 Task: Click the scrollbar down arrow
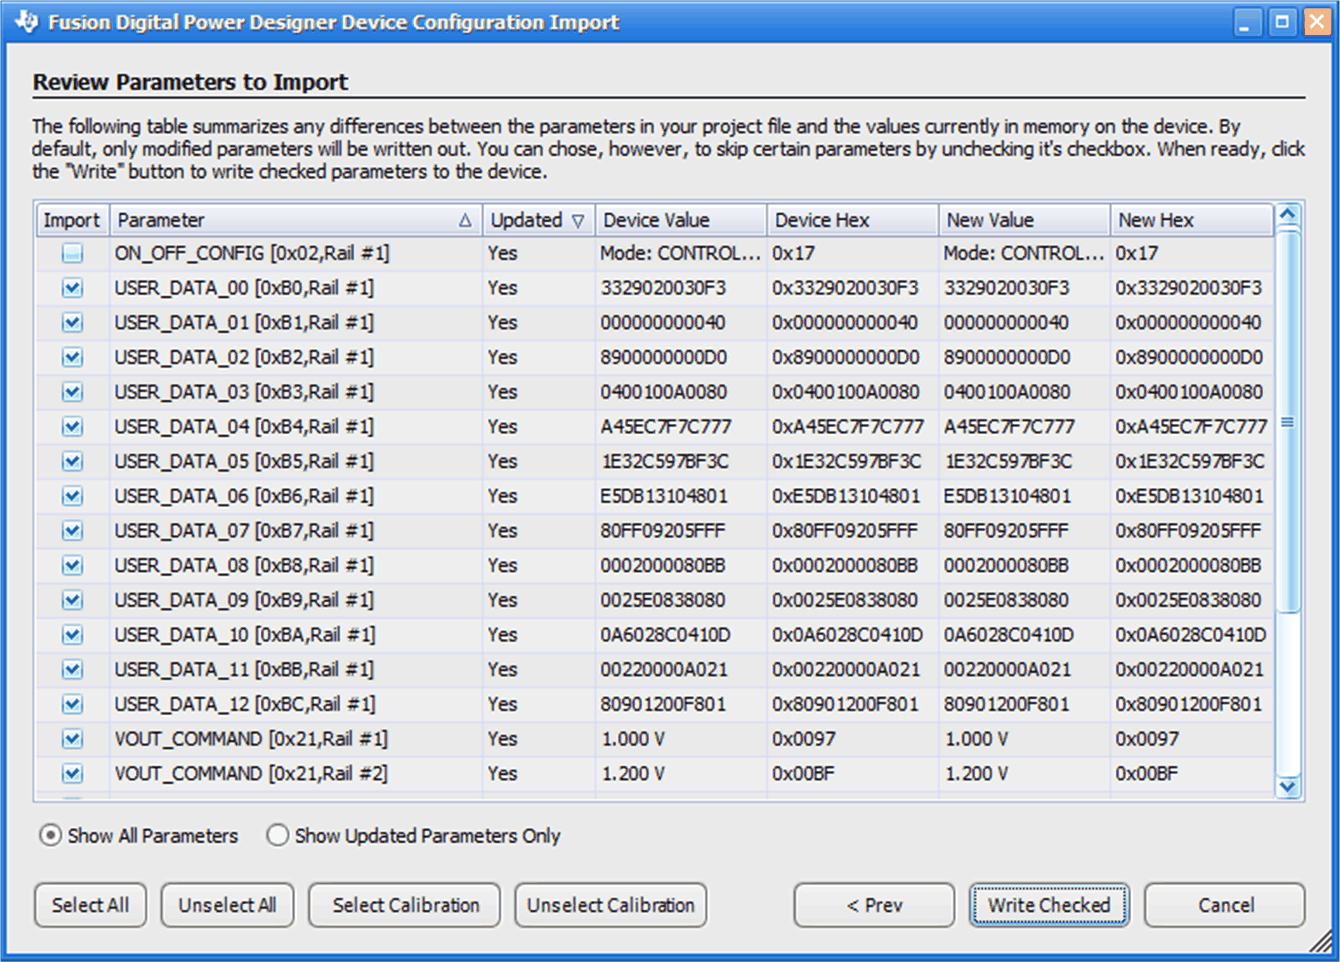(1288, 789)
